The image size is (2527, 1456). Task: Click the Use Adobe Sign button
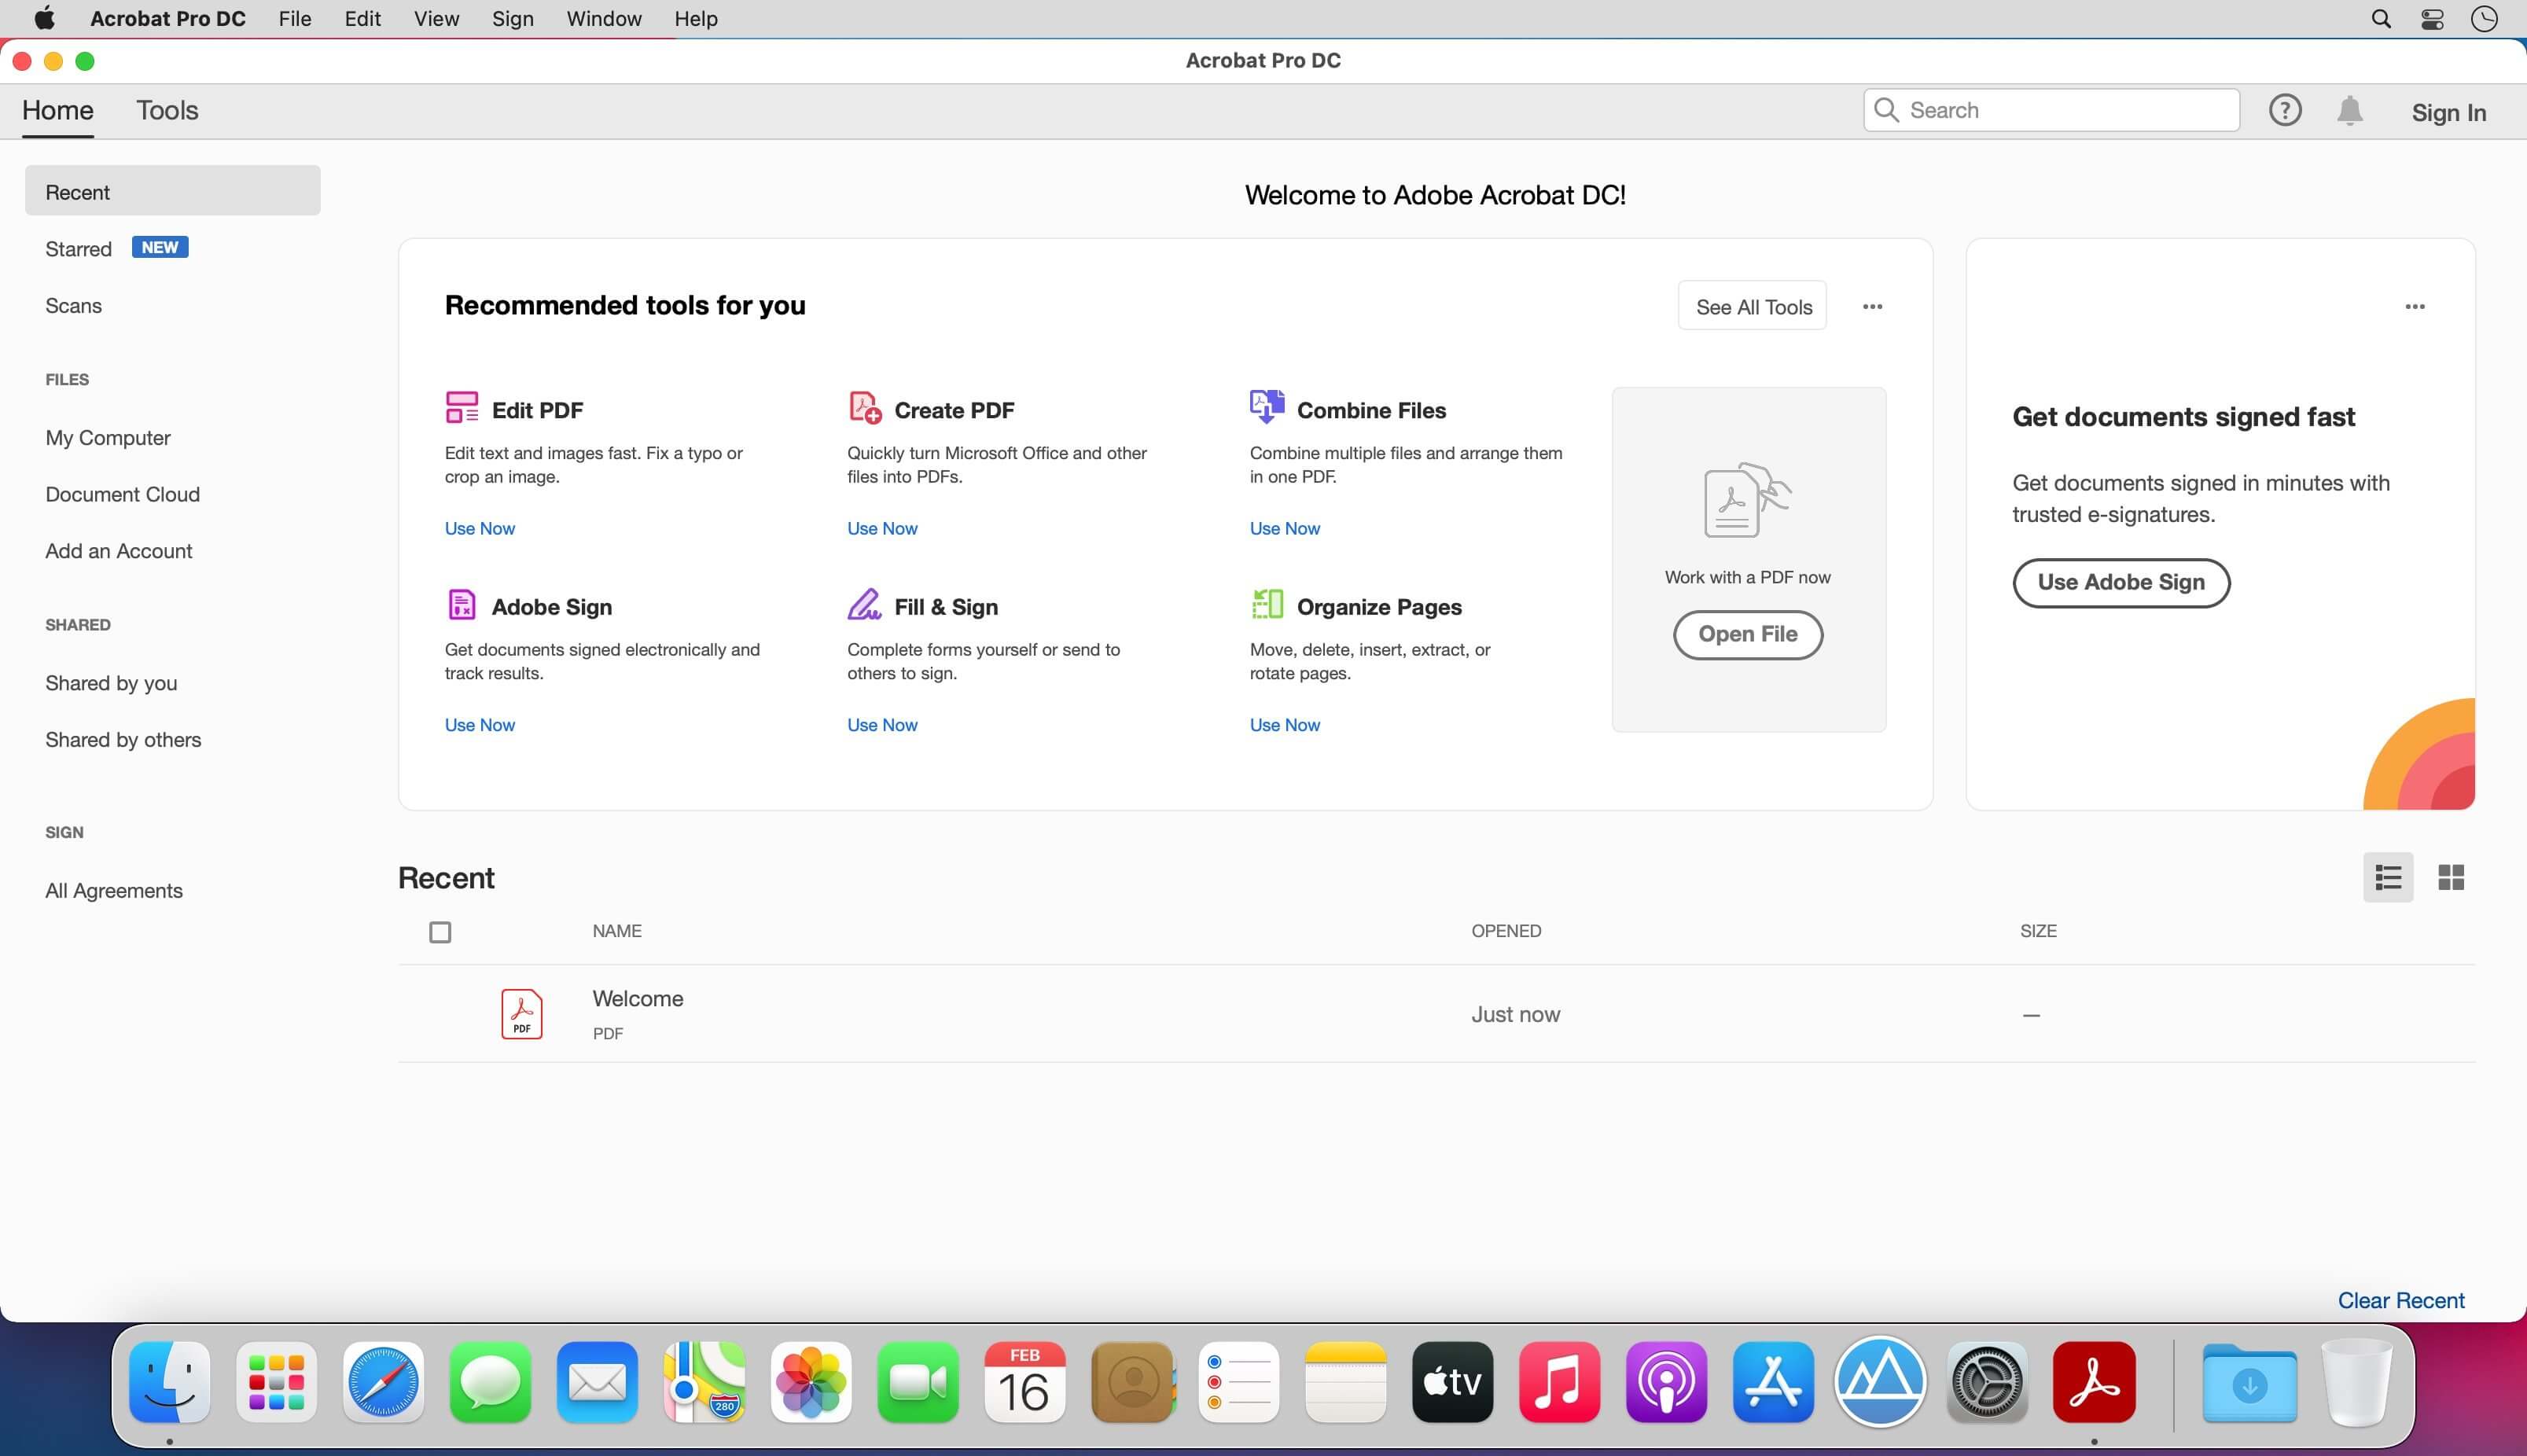point(2121,581)
